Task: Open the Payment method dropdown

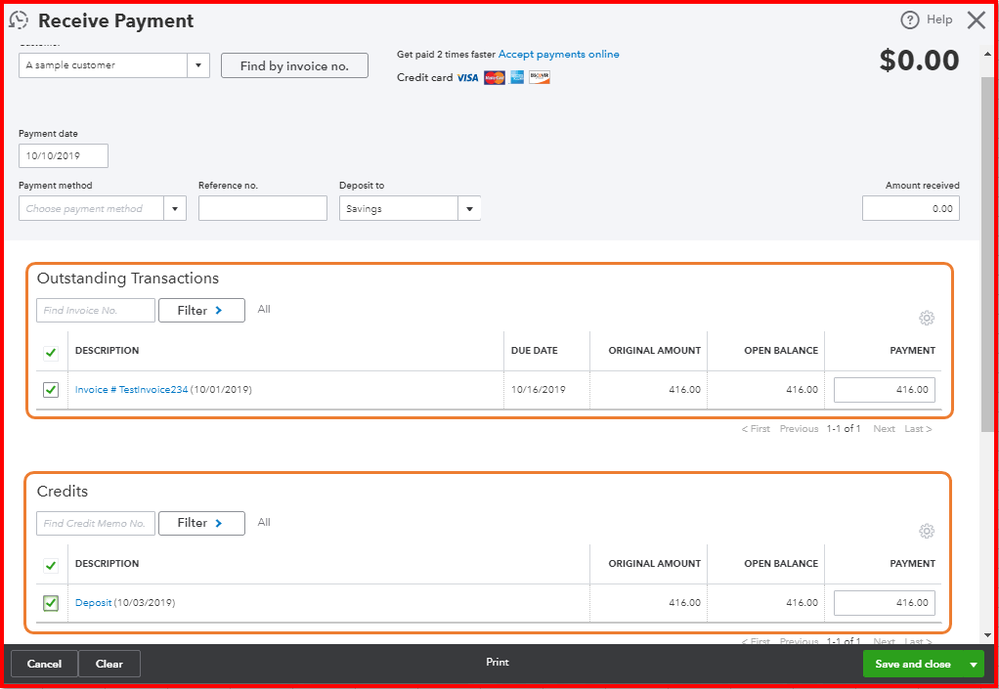Action: tap(174, 208)
